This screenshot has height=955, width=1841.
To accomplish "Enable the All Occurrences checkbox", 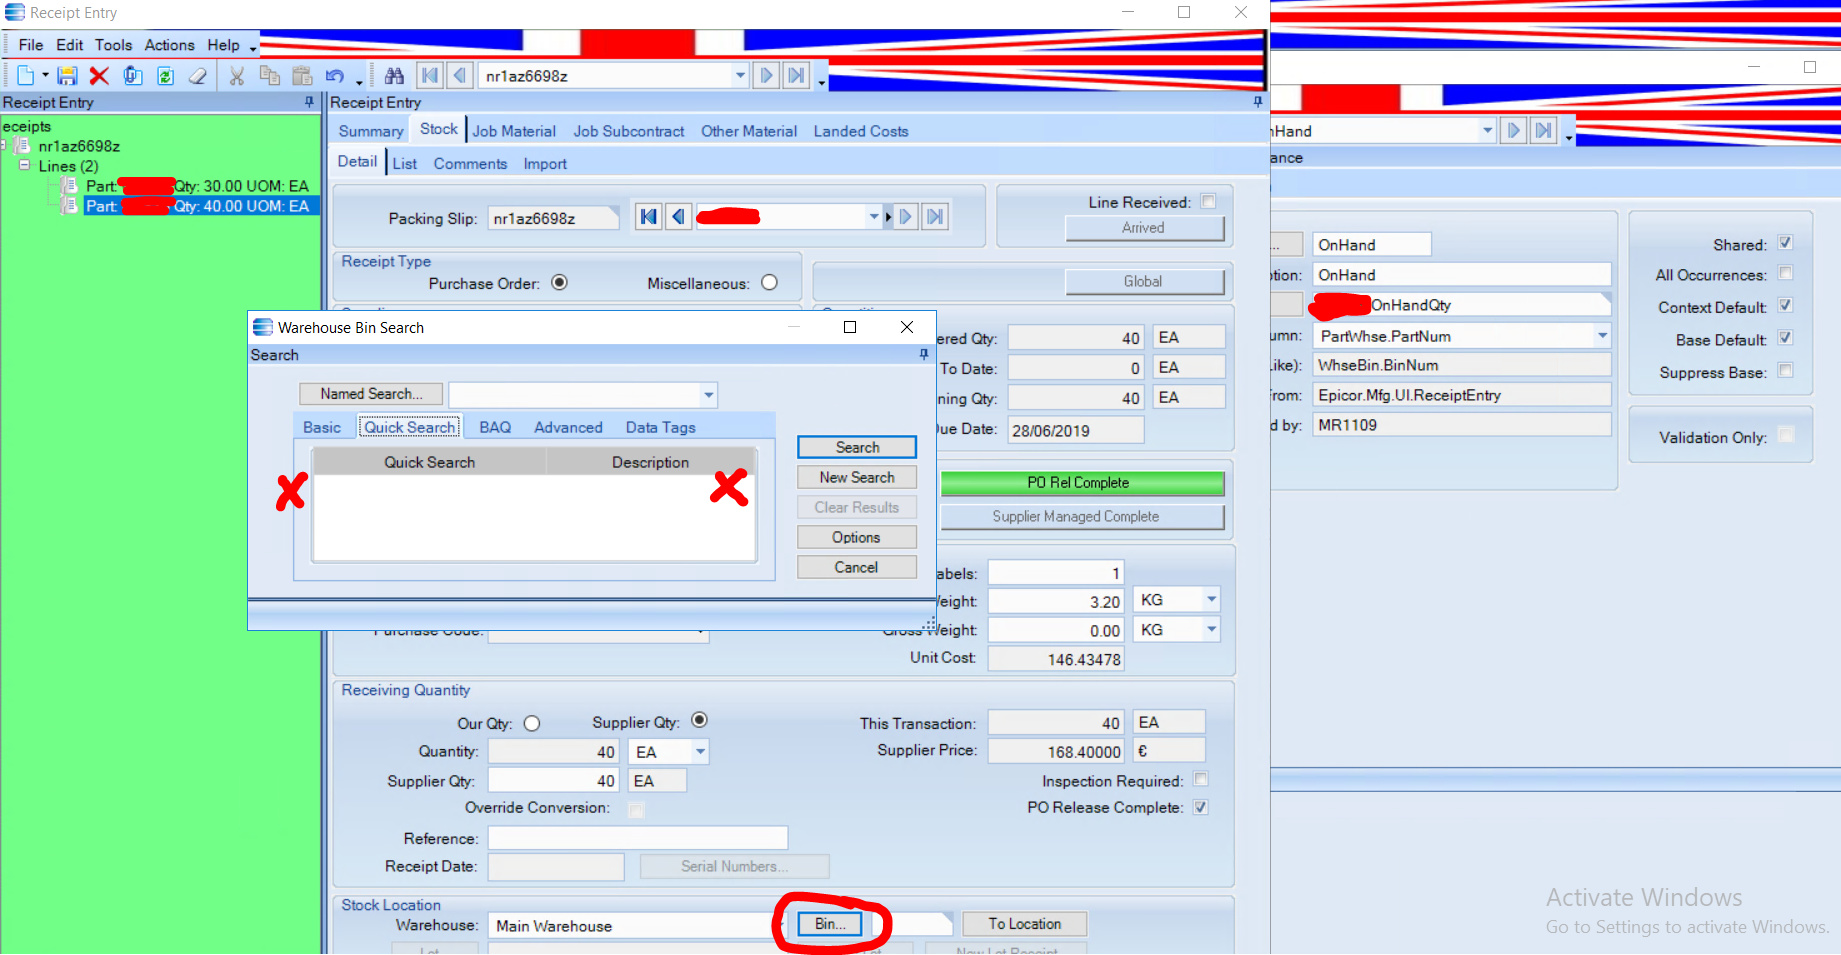I will (1785, 273).
